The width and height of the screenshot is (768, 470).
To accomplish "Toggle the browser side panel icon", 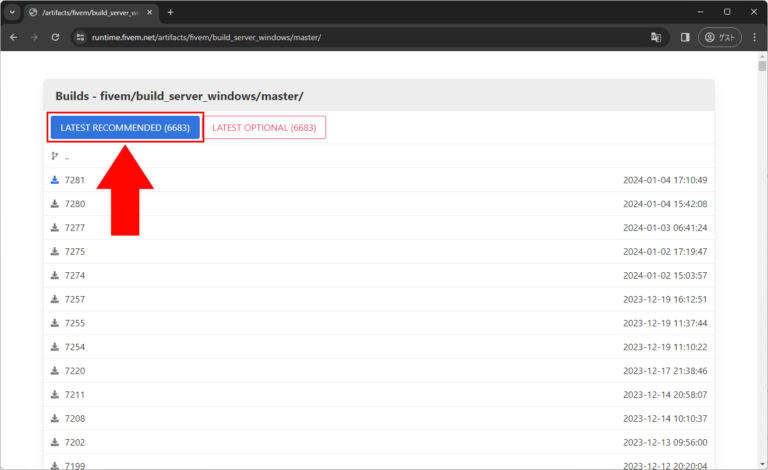I will (685, 37).
